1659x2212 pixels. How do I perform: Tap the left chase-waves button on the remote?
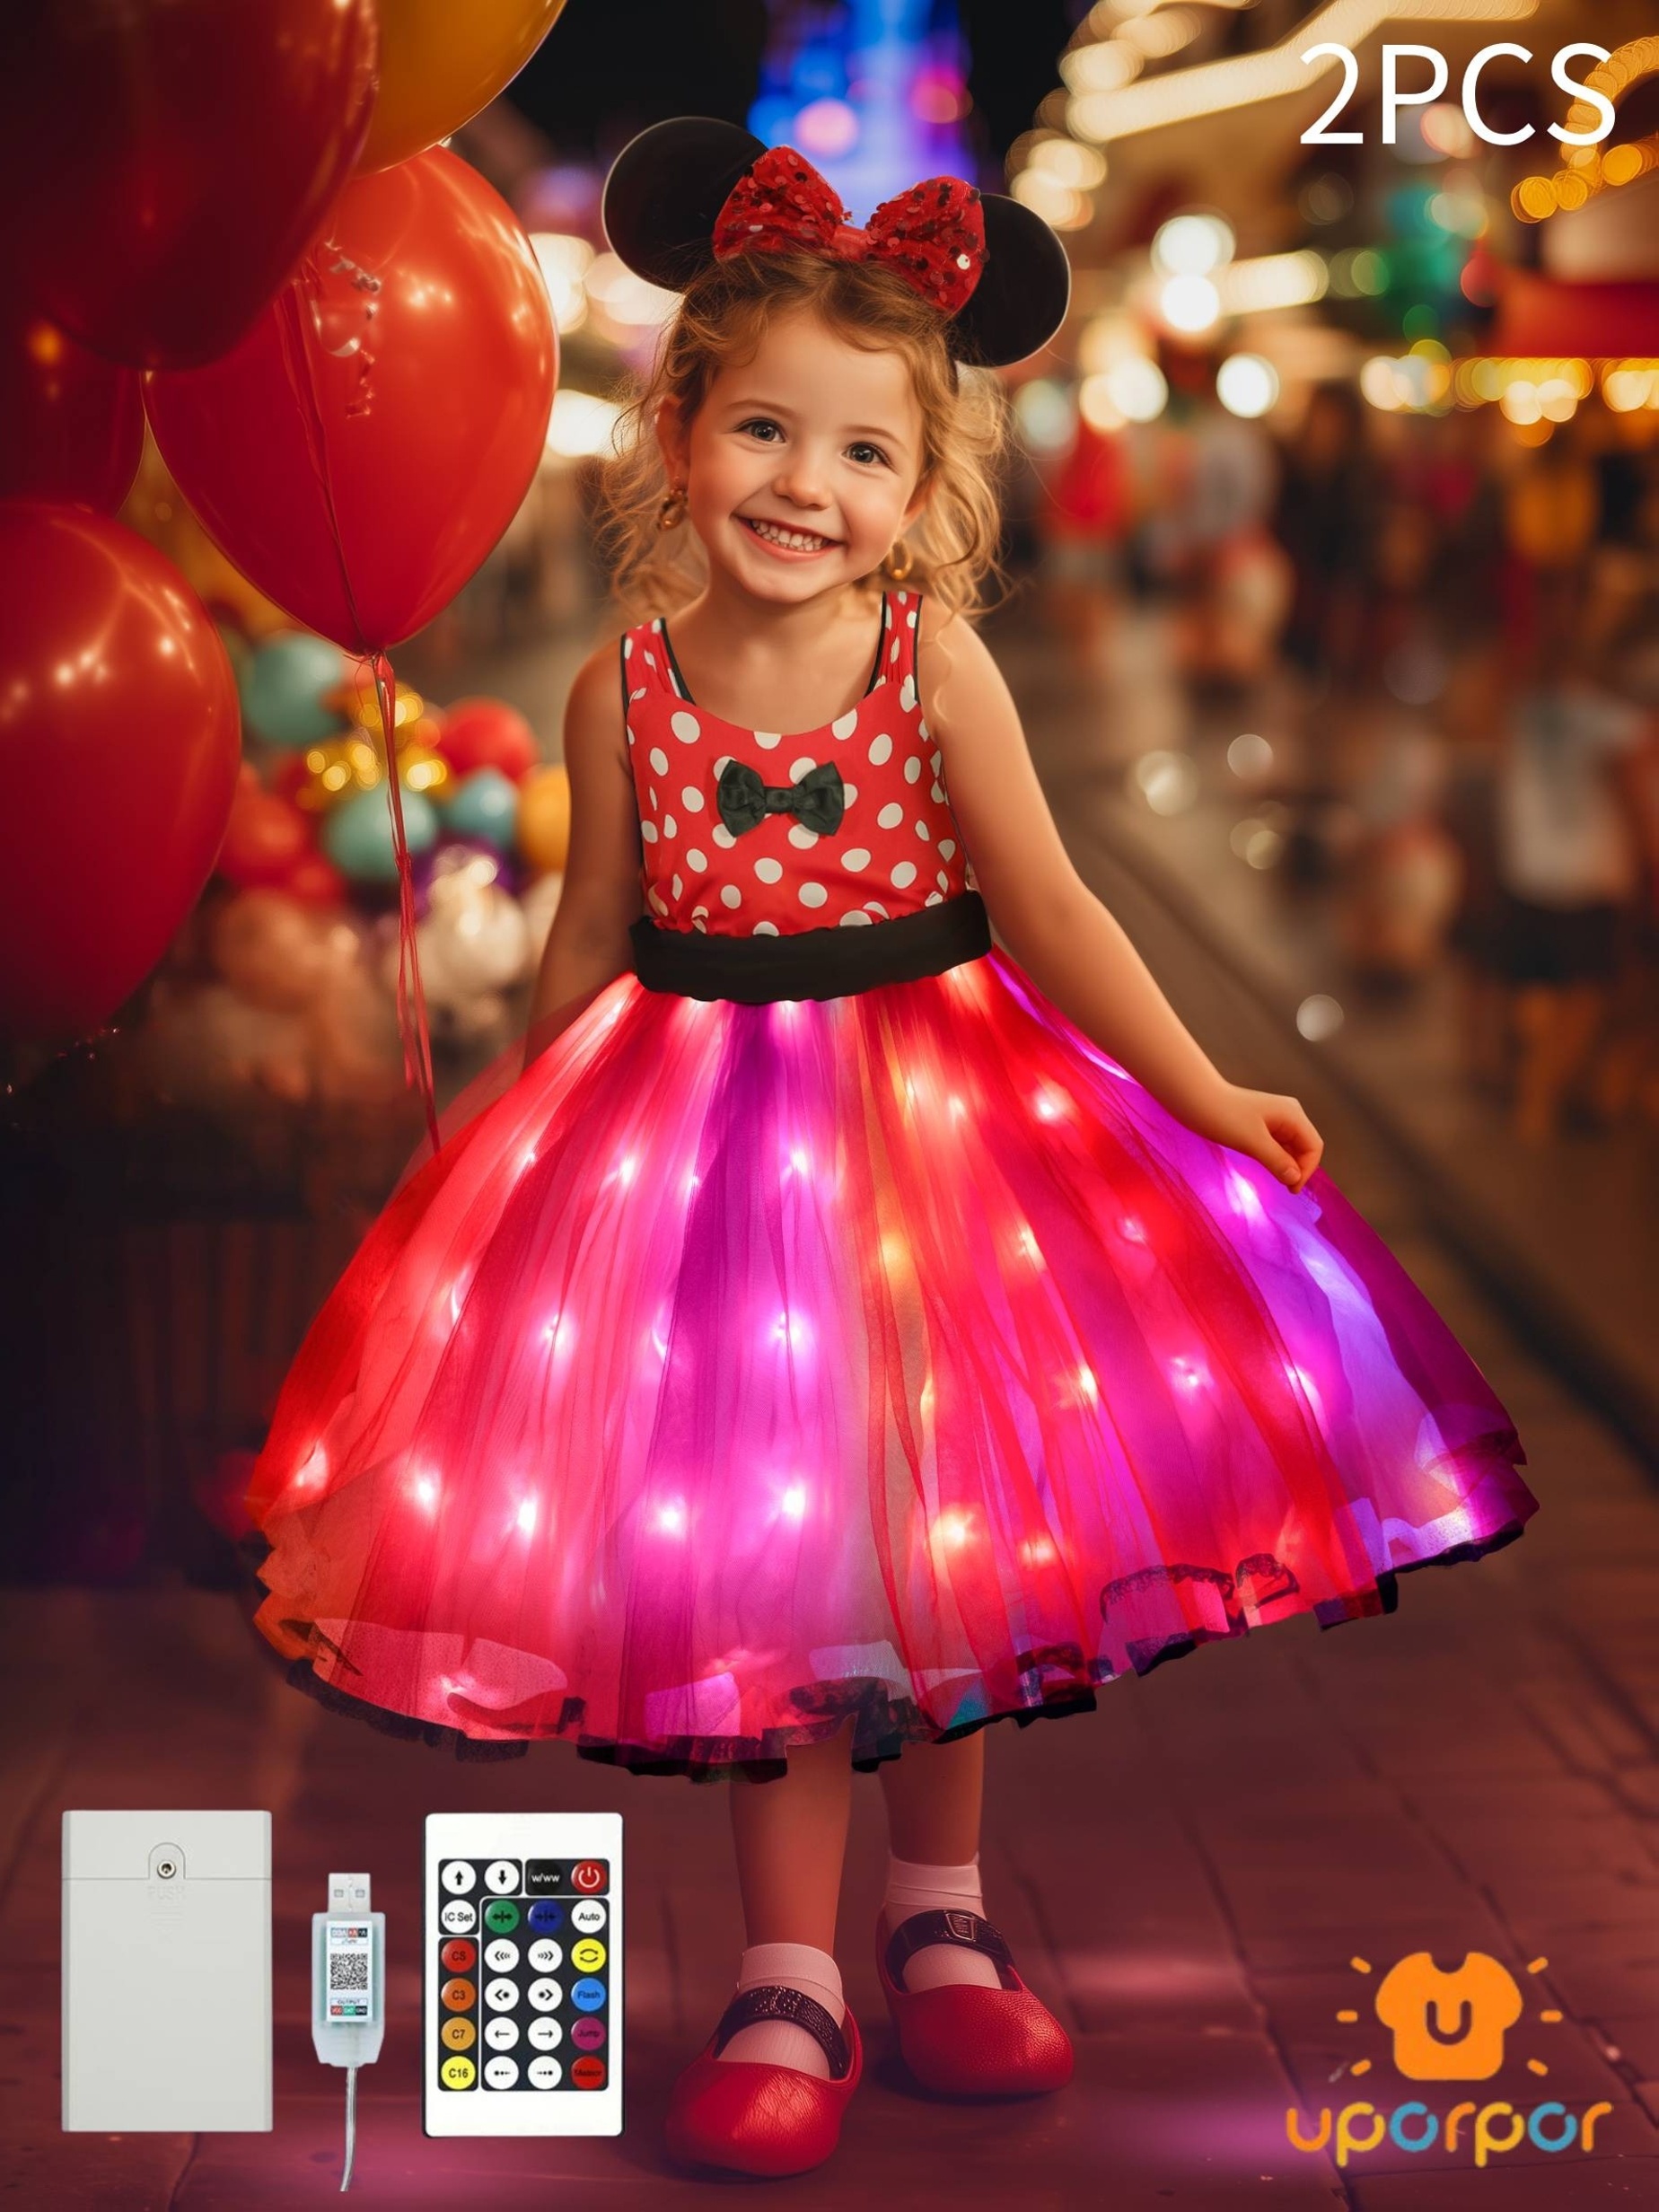pos(503,1956)
